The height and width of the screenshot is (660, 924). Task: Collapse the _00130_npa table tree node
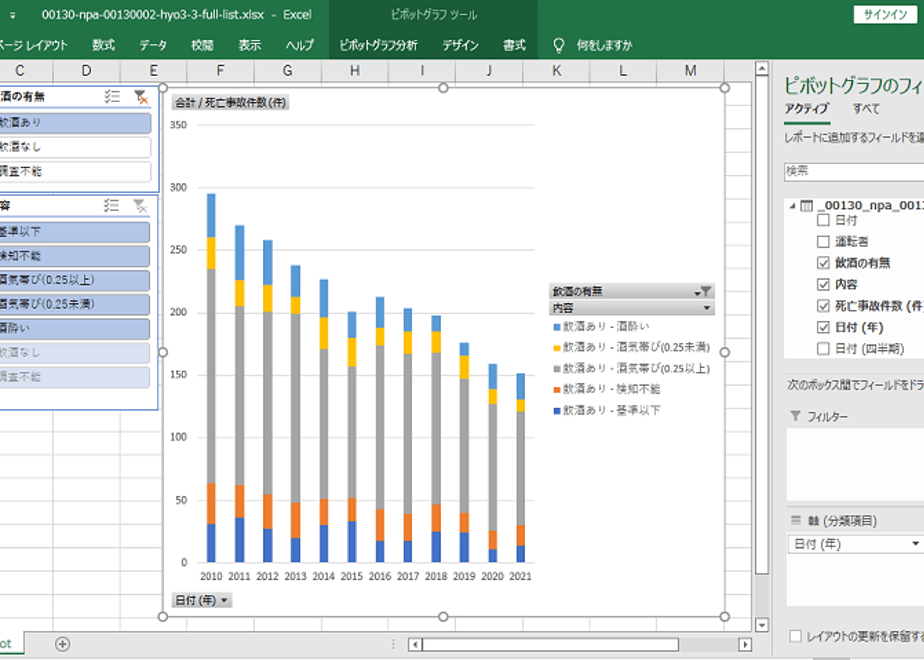point(793,206)
